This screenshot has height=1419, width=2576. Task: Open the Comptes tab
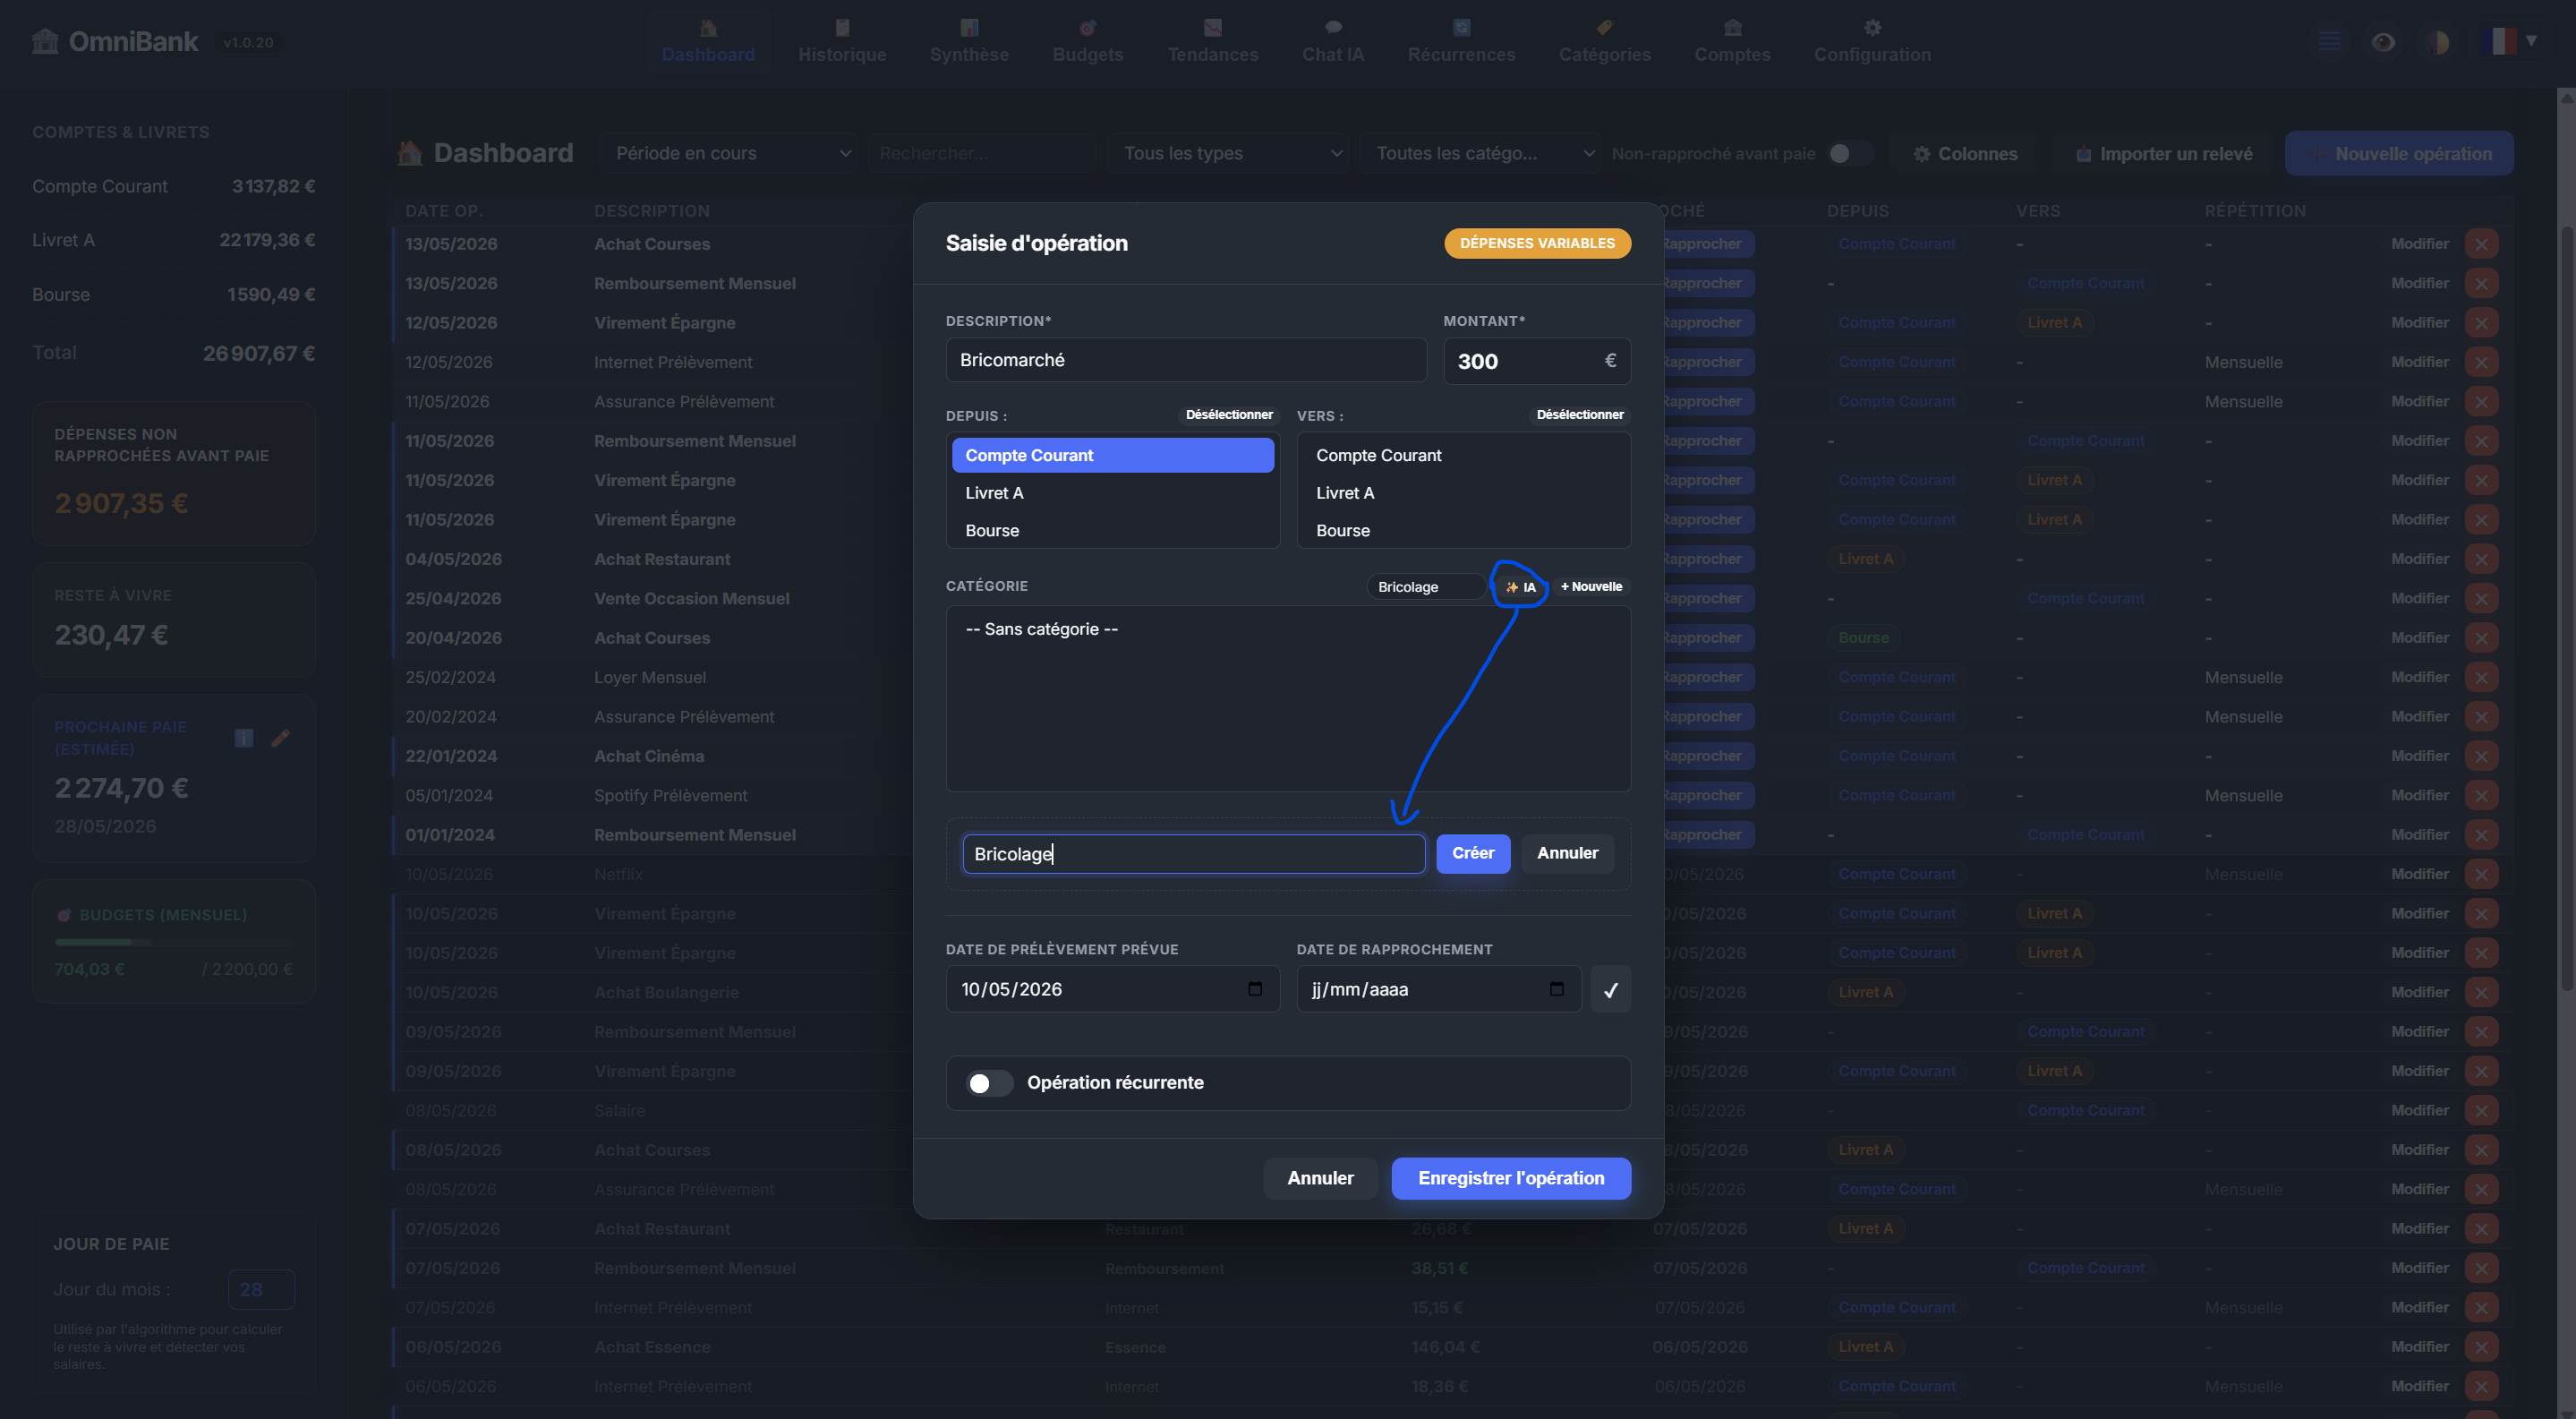(x=1732, y=41)
